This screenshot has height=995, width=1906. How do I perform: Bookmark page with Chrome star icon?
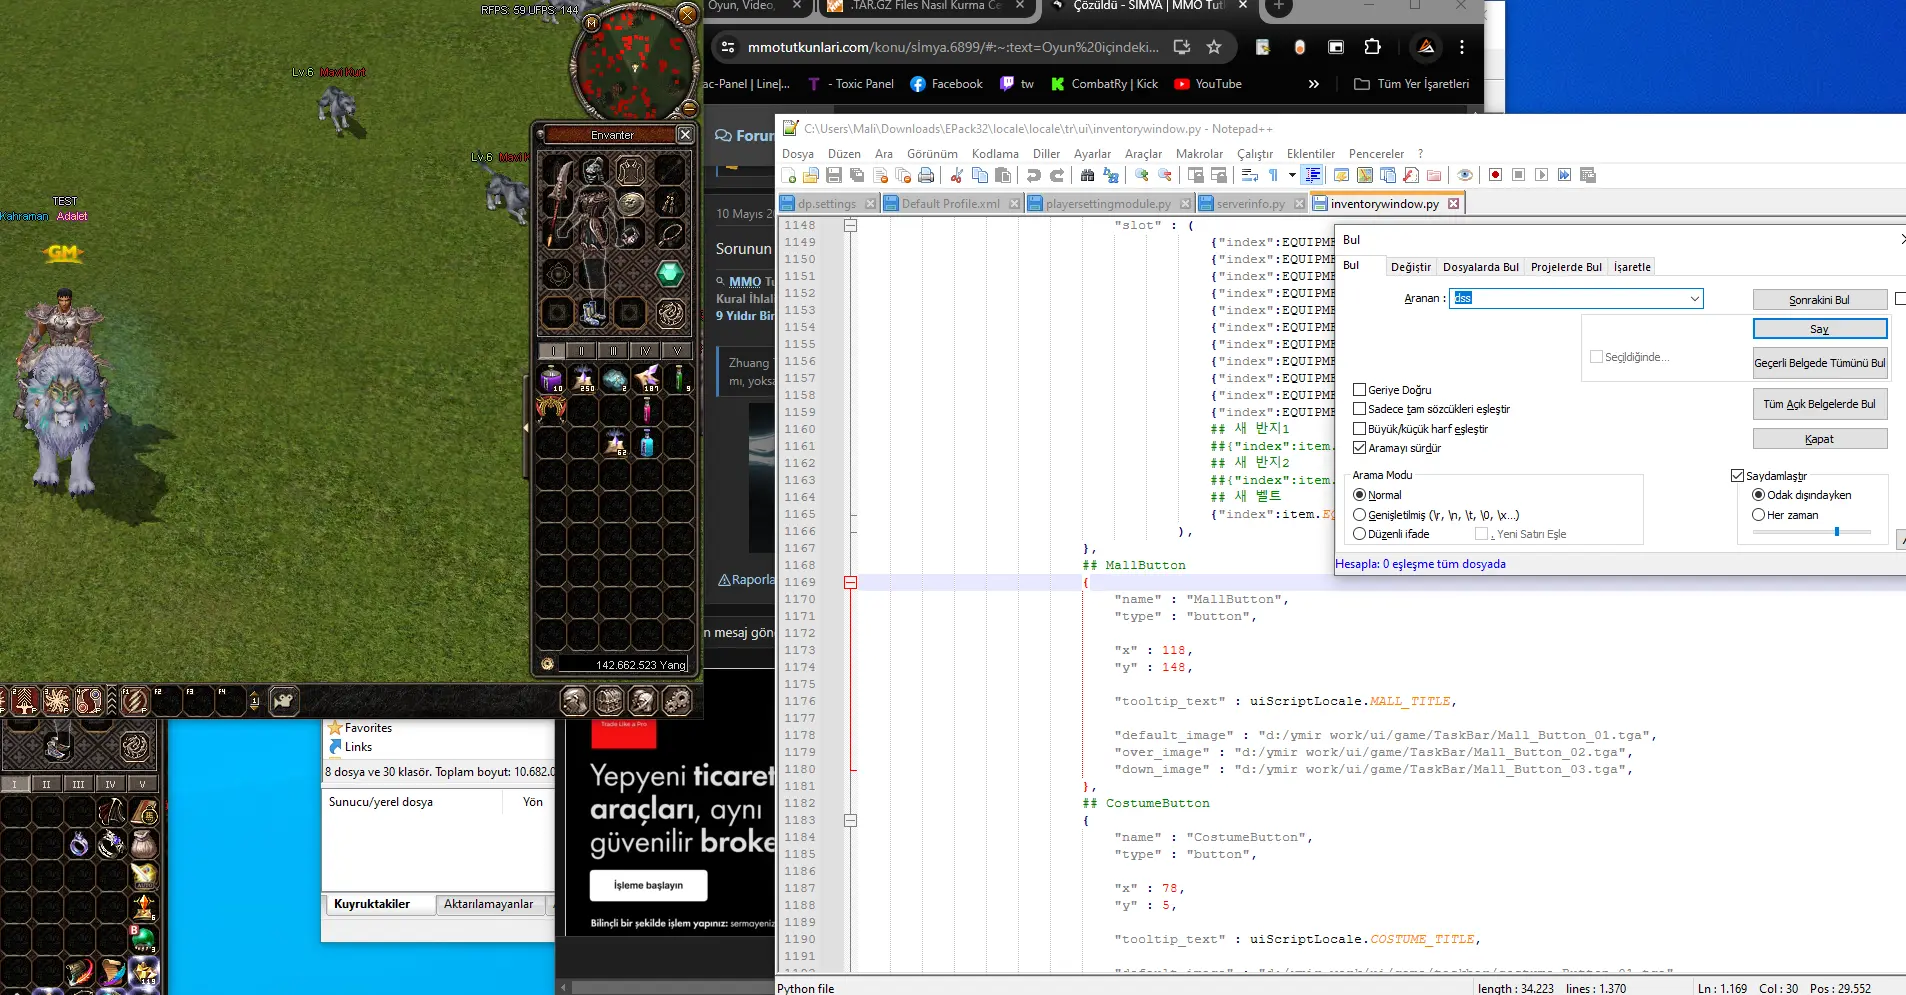[1214, 47]
